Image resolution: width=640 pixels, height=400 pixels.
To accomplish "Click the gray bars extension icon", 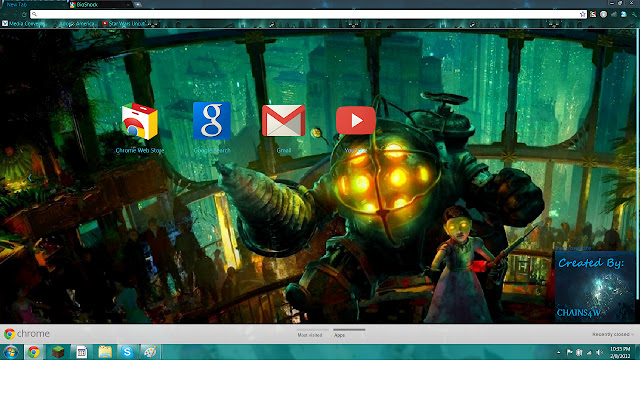I will point(614,14).
